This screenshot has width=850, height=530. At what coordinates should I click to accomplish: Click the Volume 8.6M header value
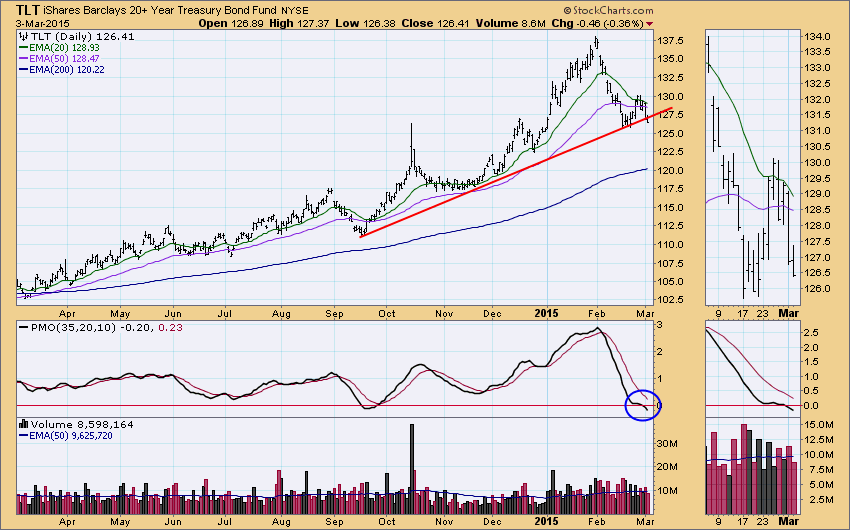(x=510, y=23)
